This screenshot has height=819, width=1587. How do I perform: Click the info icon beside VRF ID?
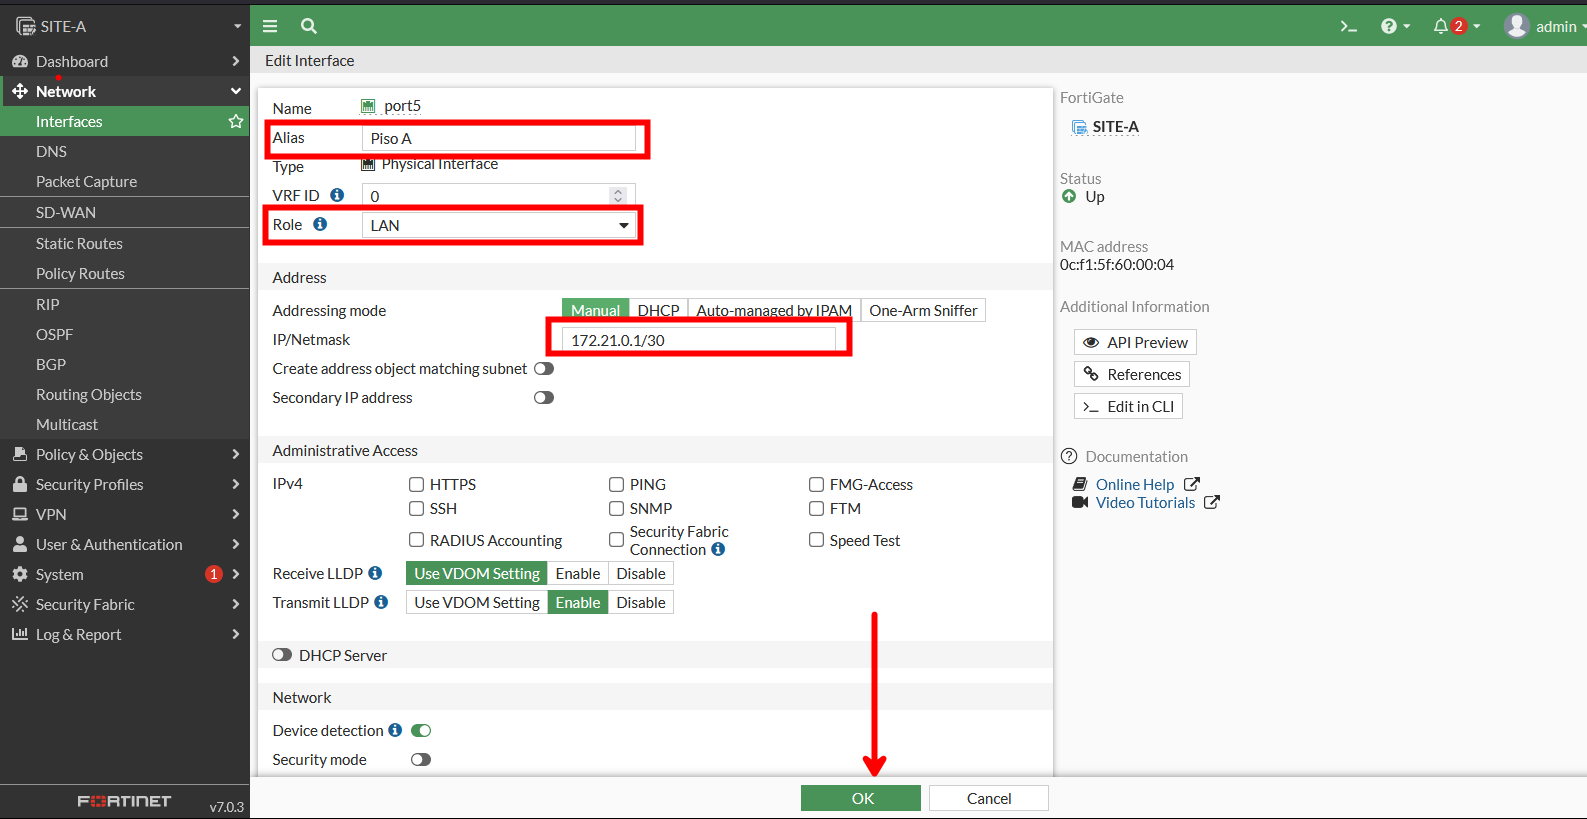click(337, 195)
